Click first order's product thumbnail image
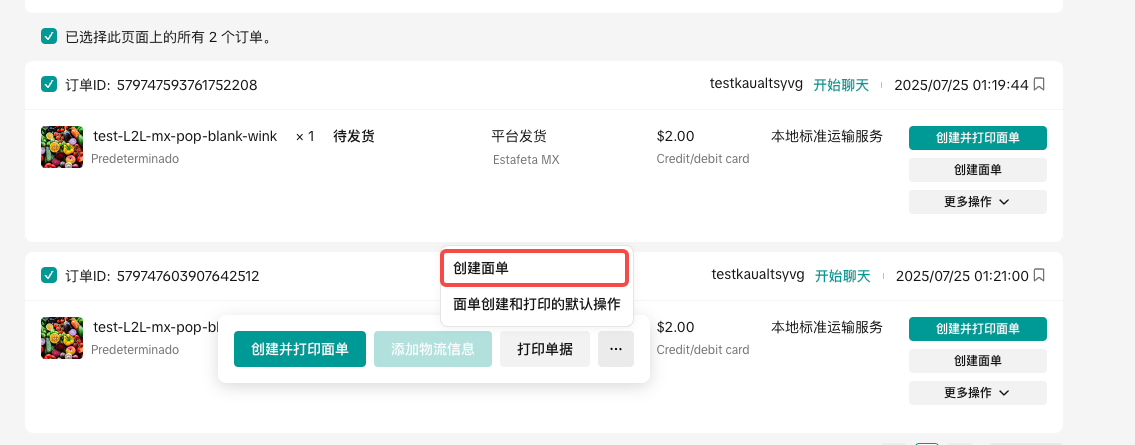1135x445 pixels. click(62, 146)
